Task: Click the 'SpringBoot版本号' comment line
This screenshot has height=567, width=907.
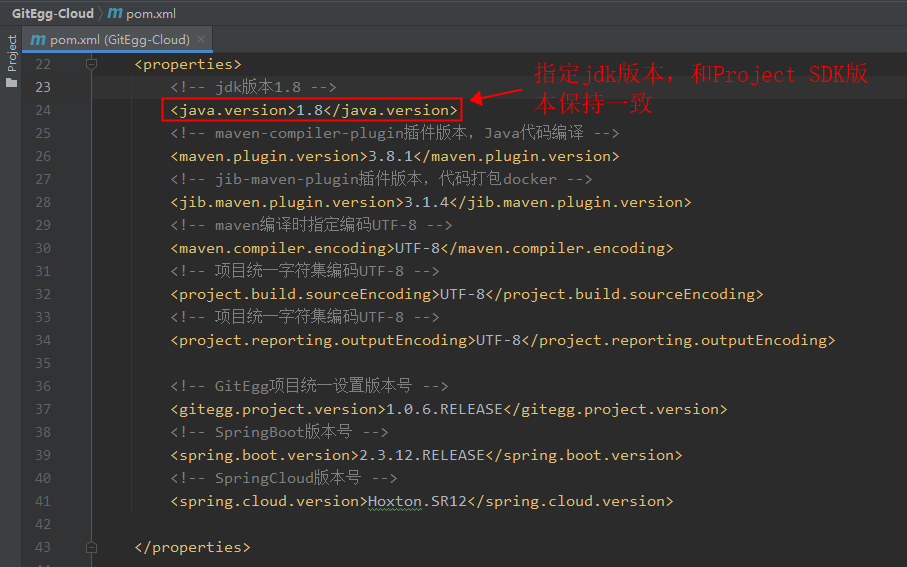Action: coord(279,432)
